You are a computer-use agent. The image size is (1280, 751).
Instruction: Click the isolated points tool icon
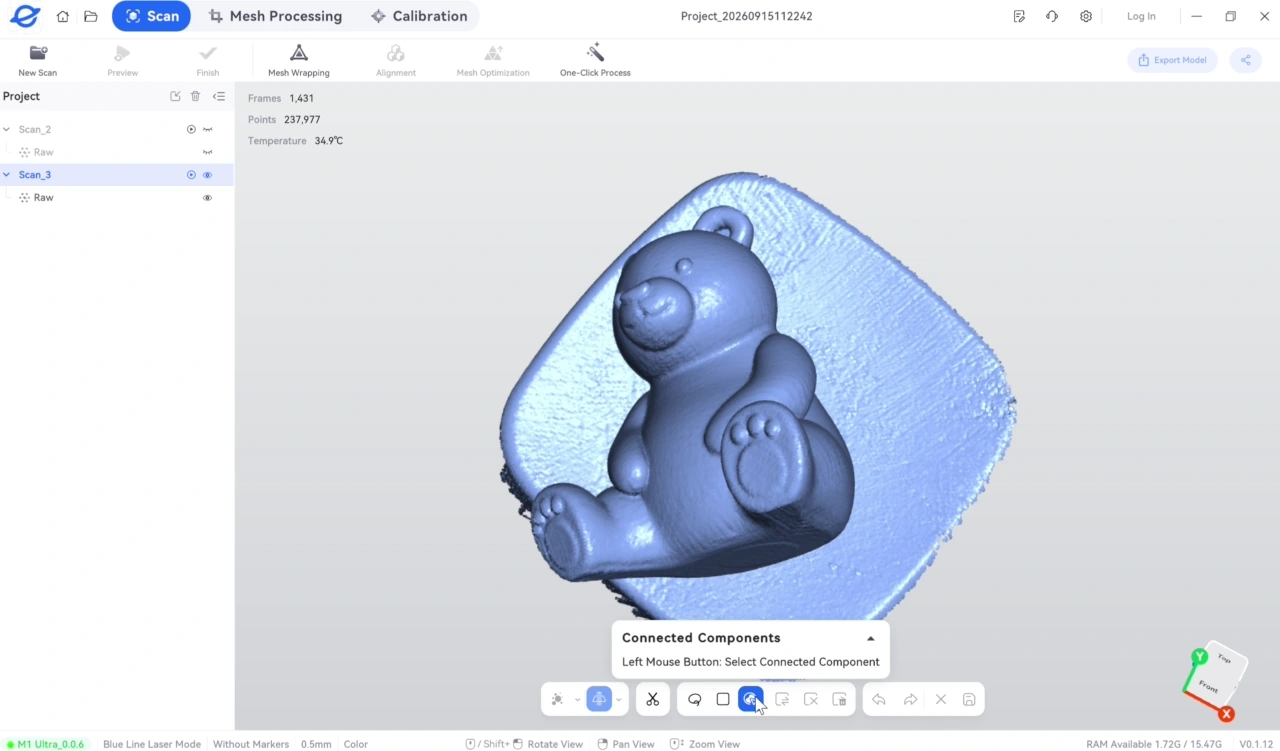(558, 699)
